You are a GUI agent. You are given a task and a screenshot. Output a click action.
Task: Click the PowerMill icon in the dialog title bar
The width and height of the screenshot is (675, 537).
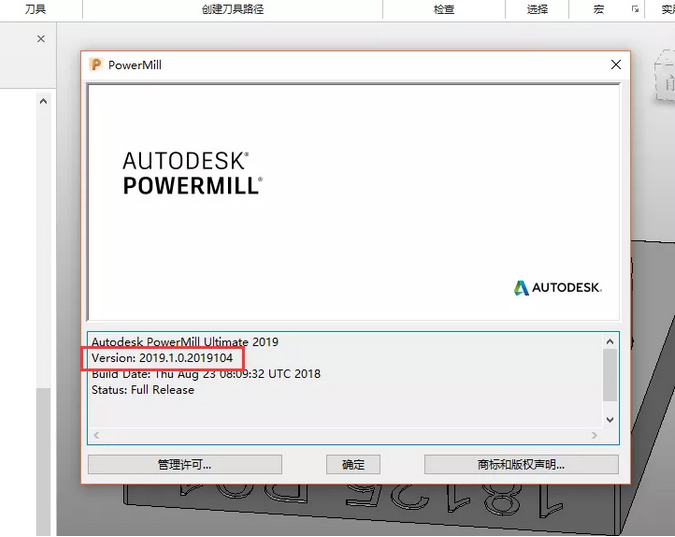tap(96, 65)
